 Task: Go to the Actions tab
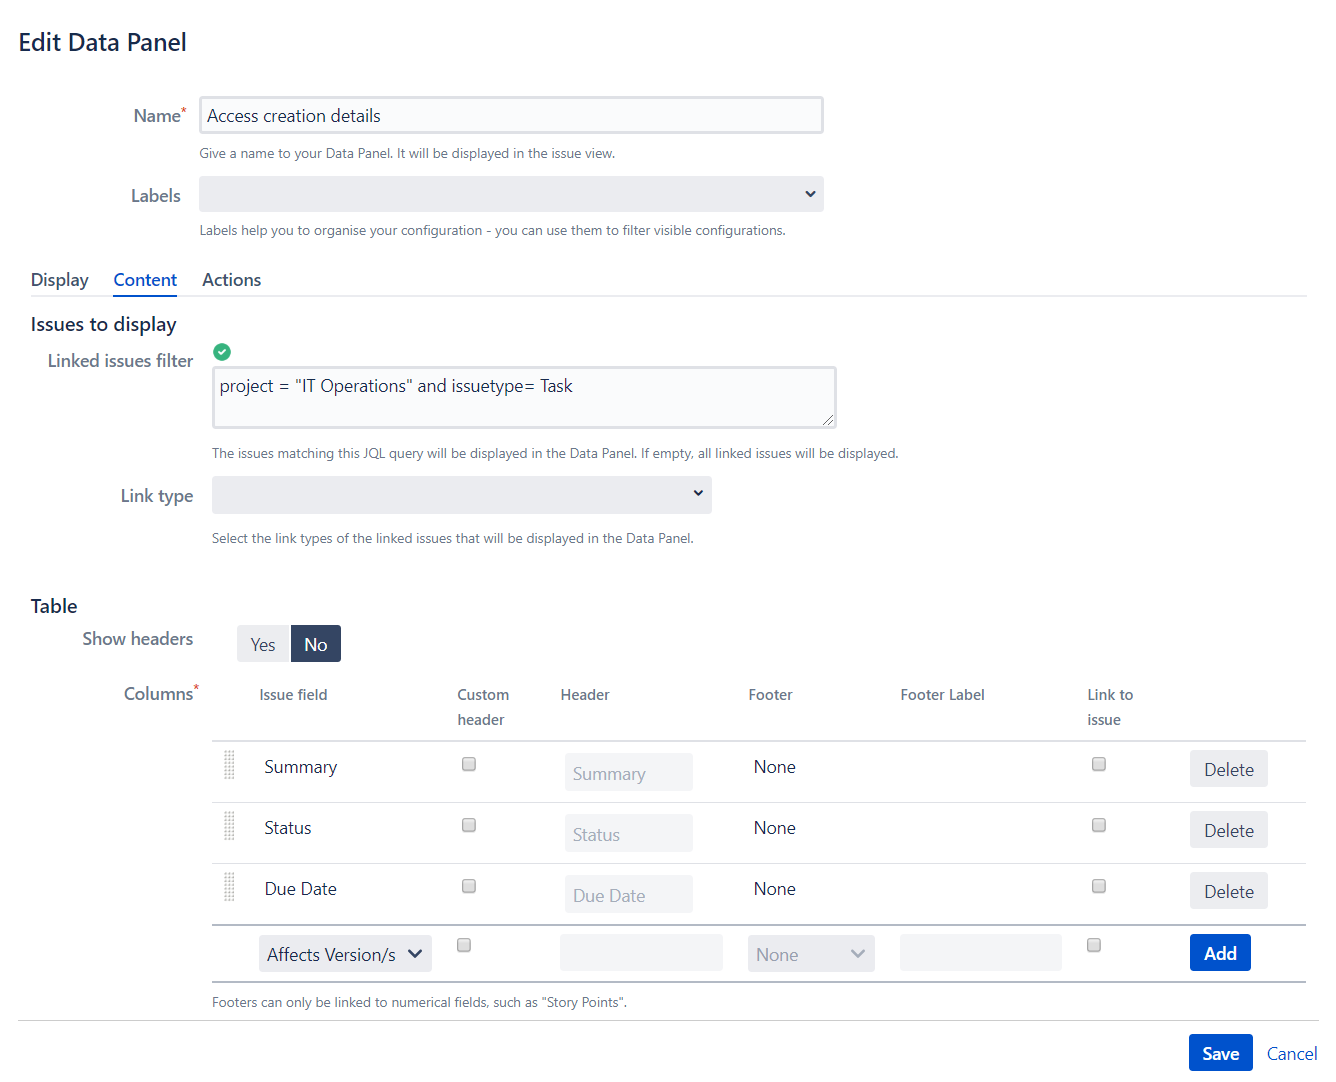pos(231,280)
